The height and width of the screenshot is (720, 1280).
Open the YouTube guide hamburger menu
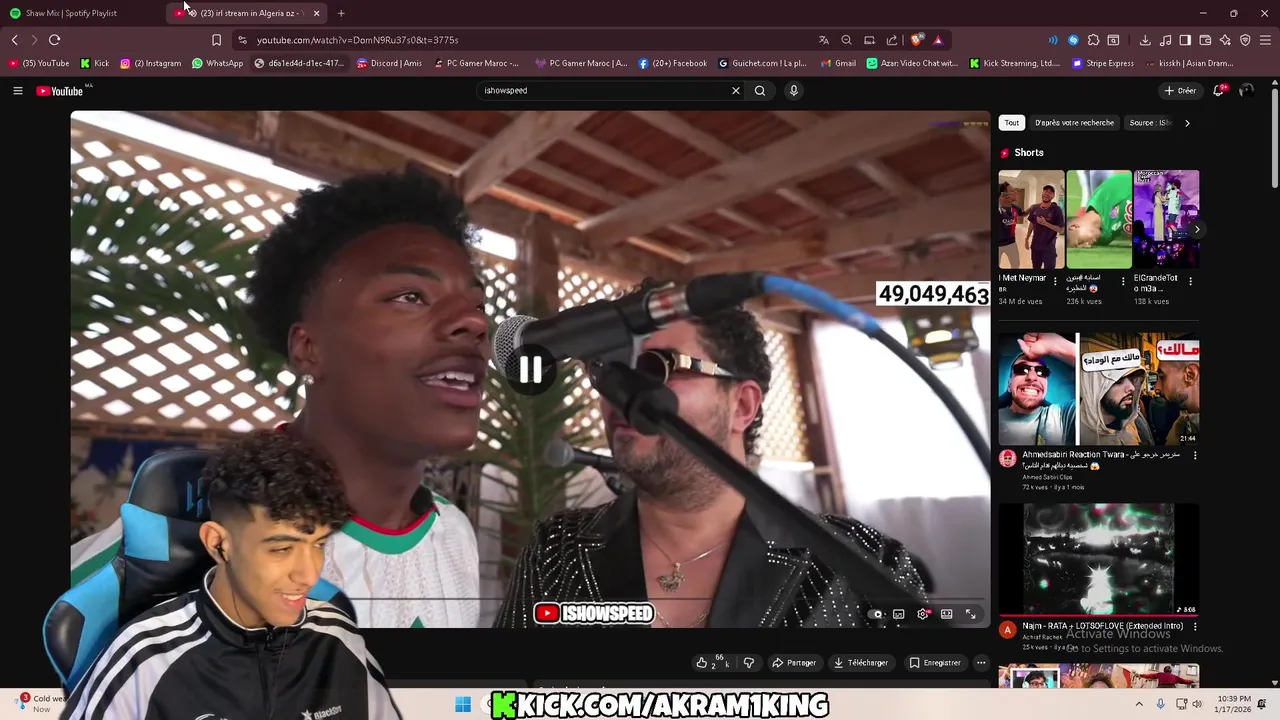(x=17, y=91)
